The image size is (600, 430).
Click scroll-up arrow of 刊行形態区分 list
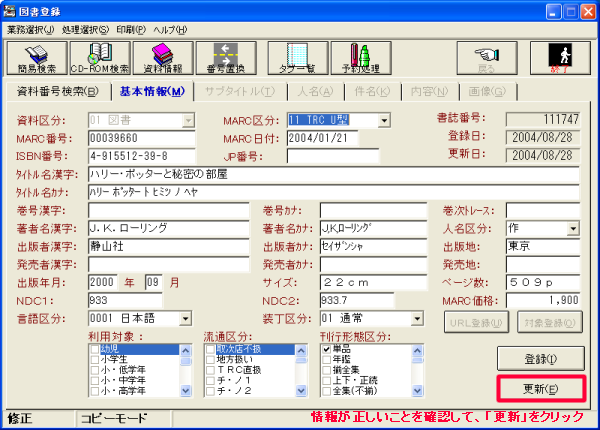pos(417,350)
